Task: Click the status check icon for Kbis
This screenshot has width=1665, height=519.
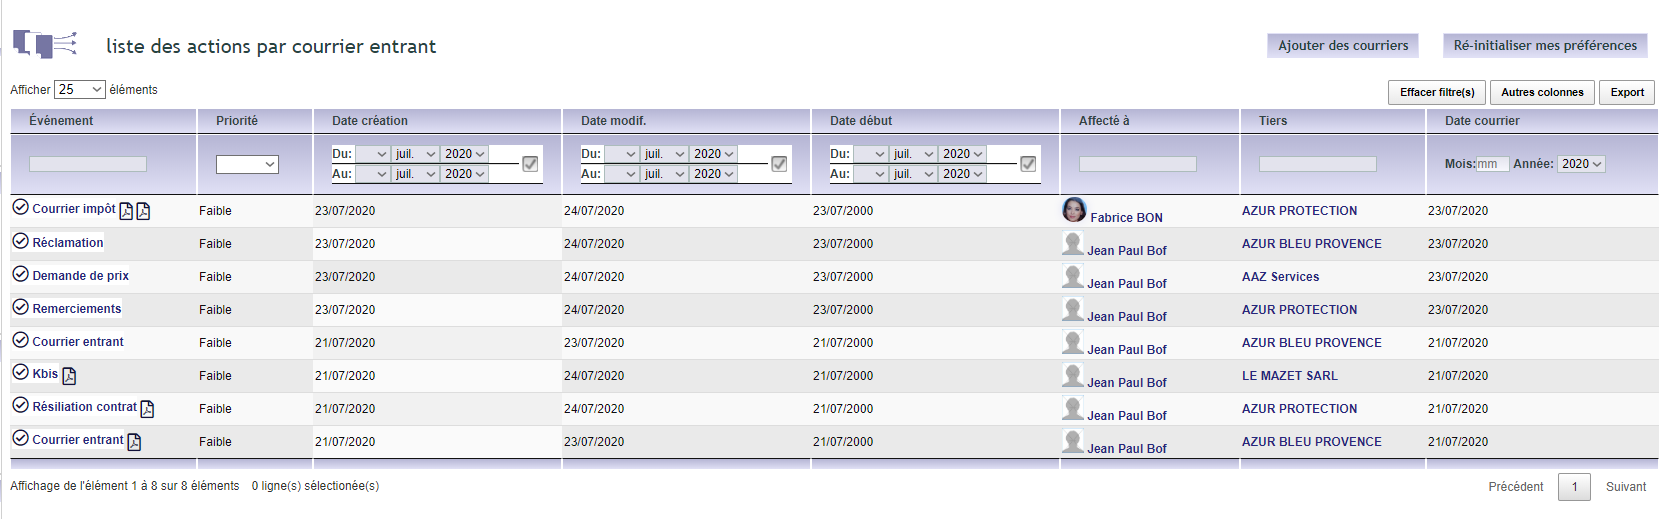Action: pos(20,372)
